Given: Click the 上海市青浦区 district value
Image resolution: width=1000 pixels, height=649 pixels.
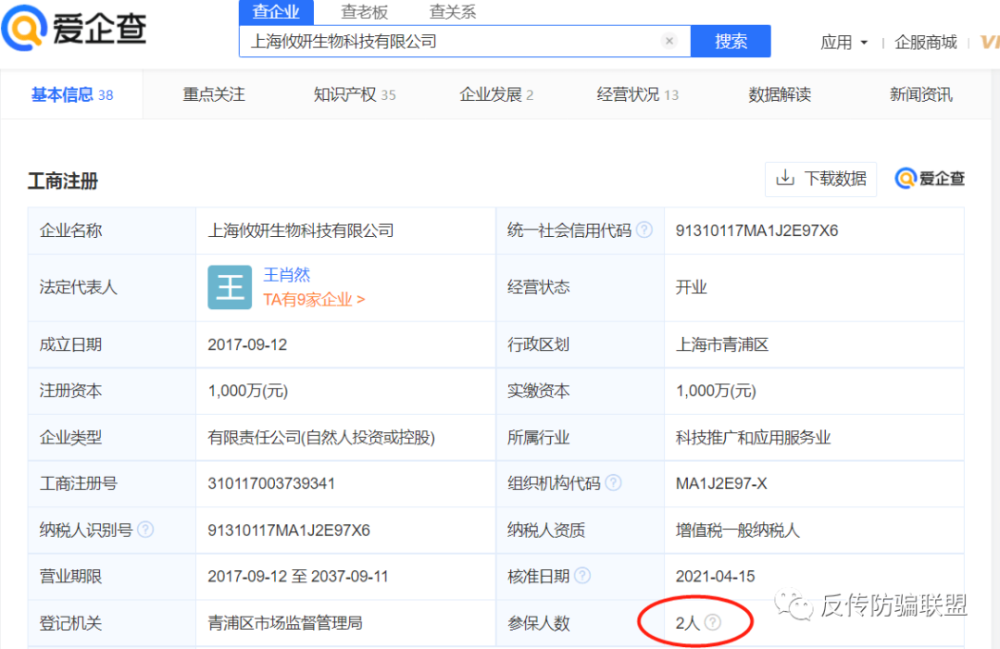Looking at the screenshot, I should [722, 345].
